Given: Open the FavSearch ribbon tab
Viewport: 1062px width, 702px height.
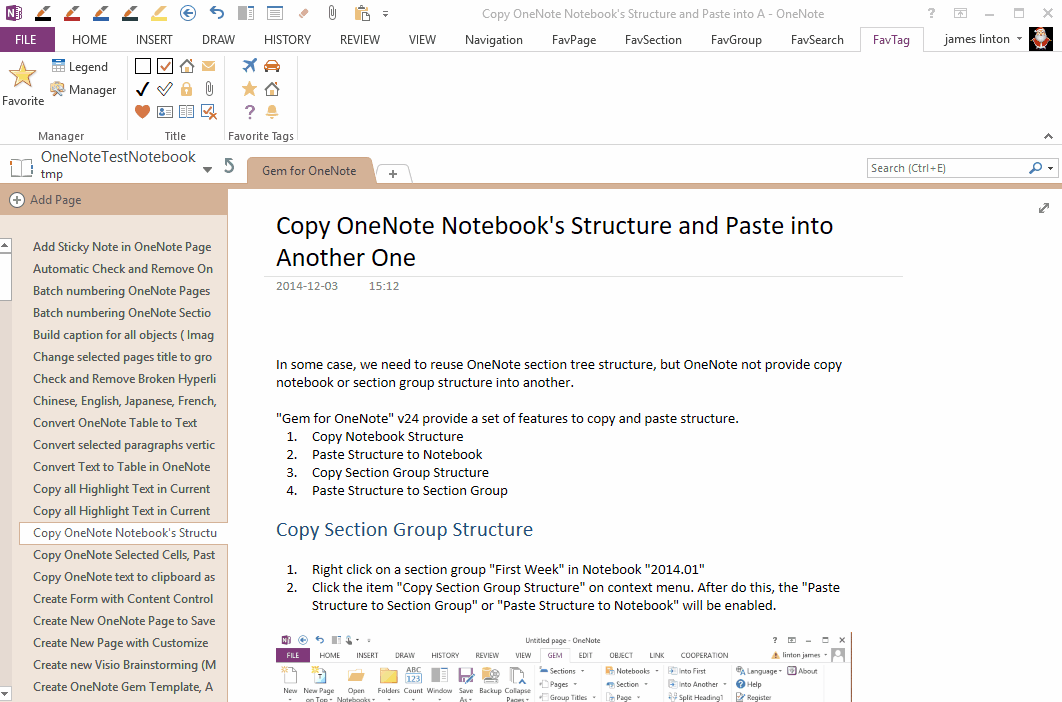Looking at the screenshot, I should 817,39.
